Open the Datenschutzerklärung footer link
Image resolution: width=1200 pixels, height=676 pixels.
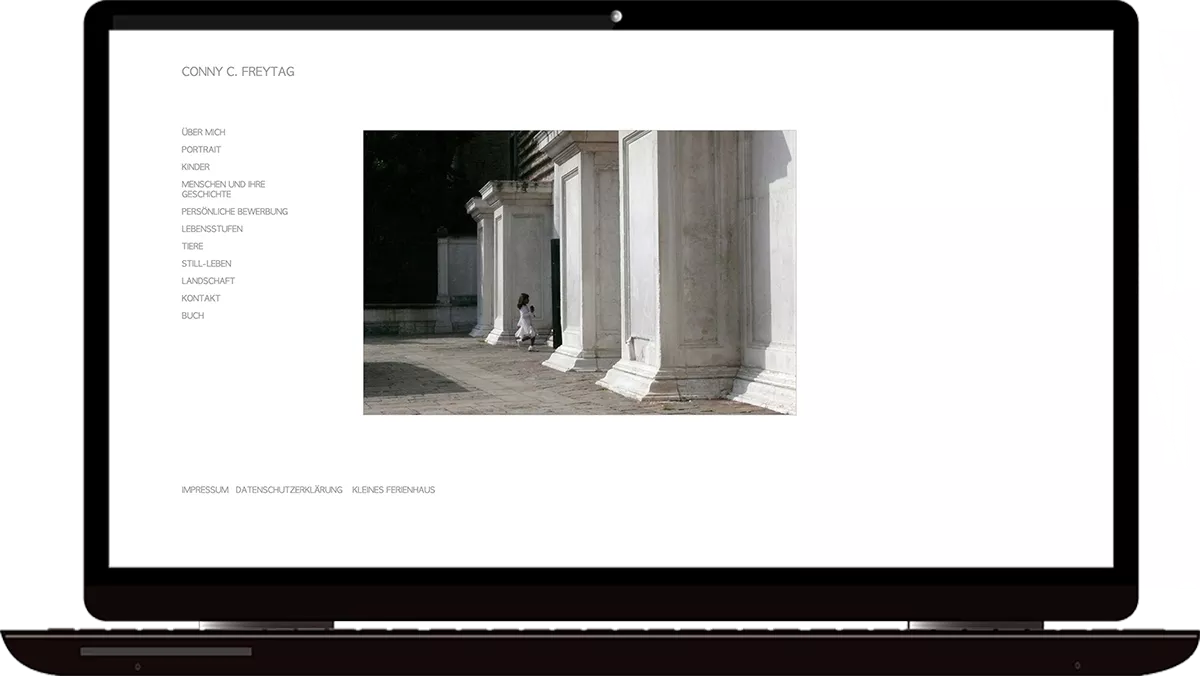[289, 490]
